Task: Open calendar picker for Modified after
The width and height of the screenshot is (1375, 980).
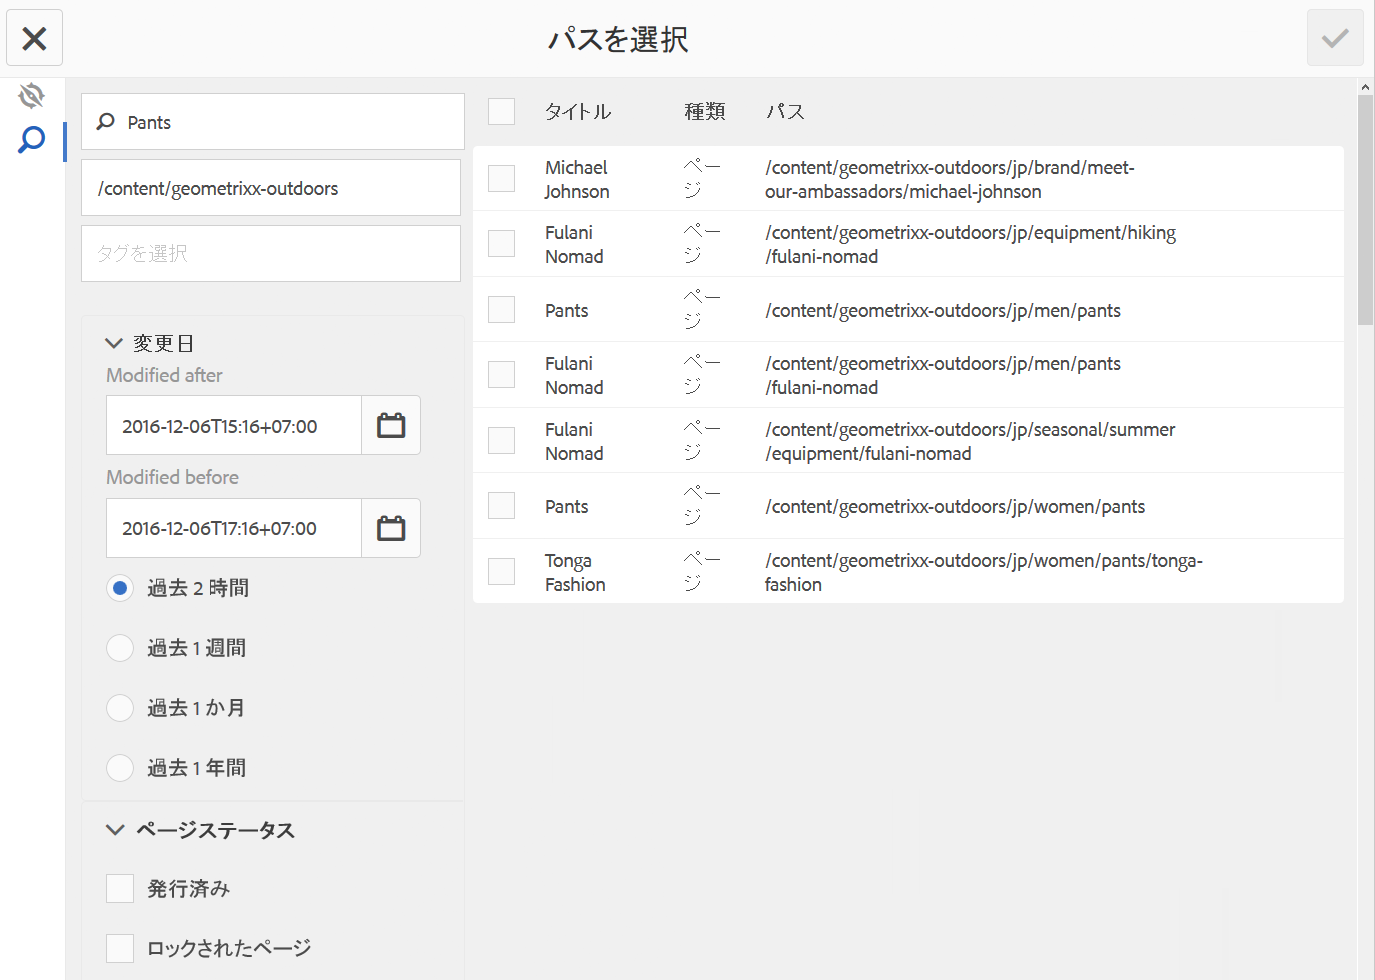Action: click(x=391, y=425)
